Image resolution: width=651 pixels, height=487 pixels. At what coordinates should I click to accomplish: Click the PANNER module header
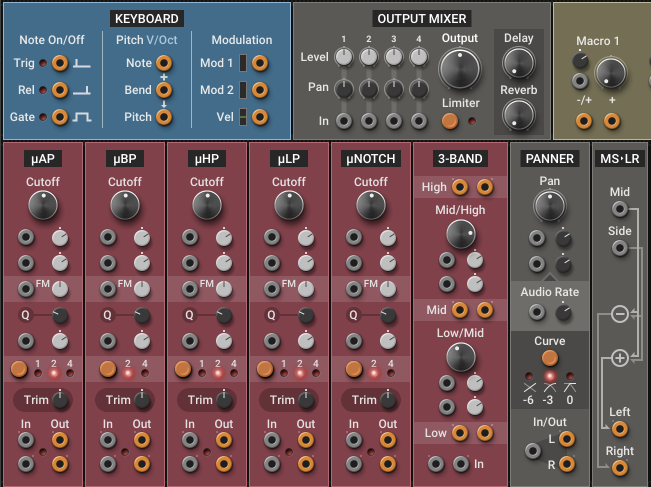click(x=549, y=158)
